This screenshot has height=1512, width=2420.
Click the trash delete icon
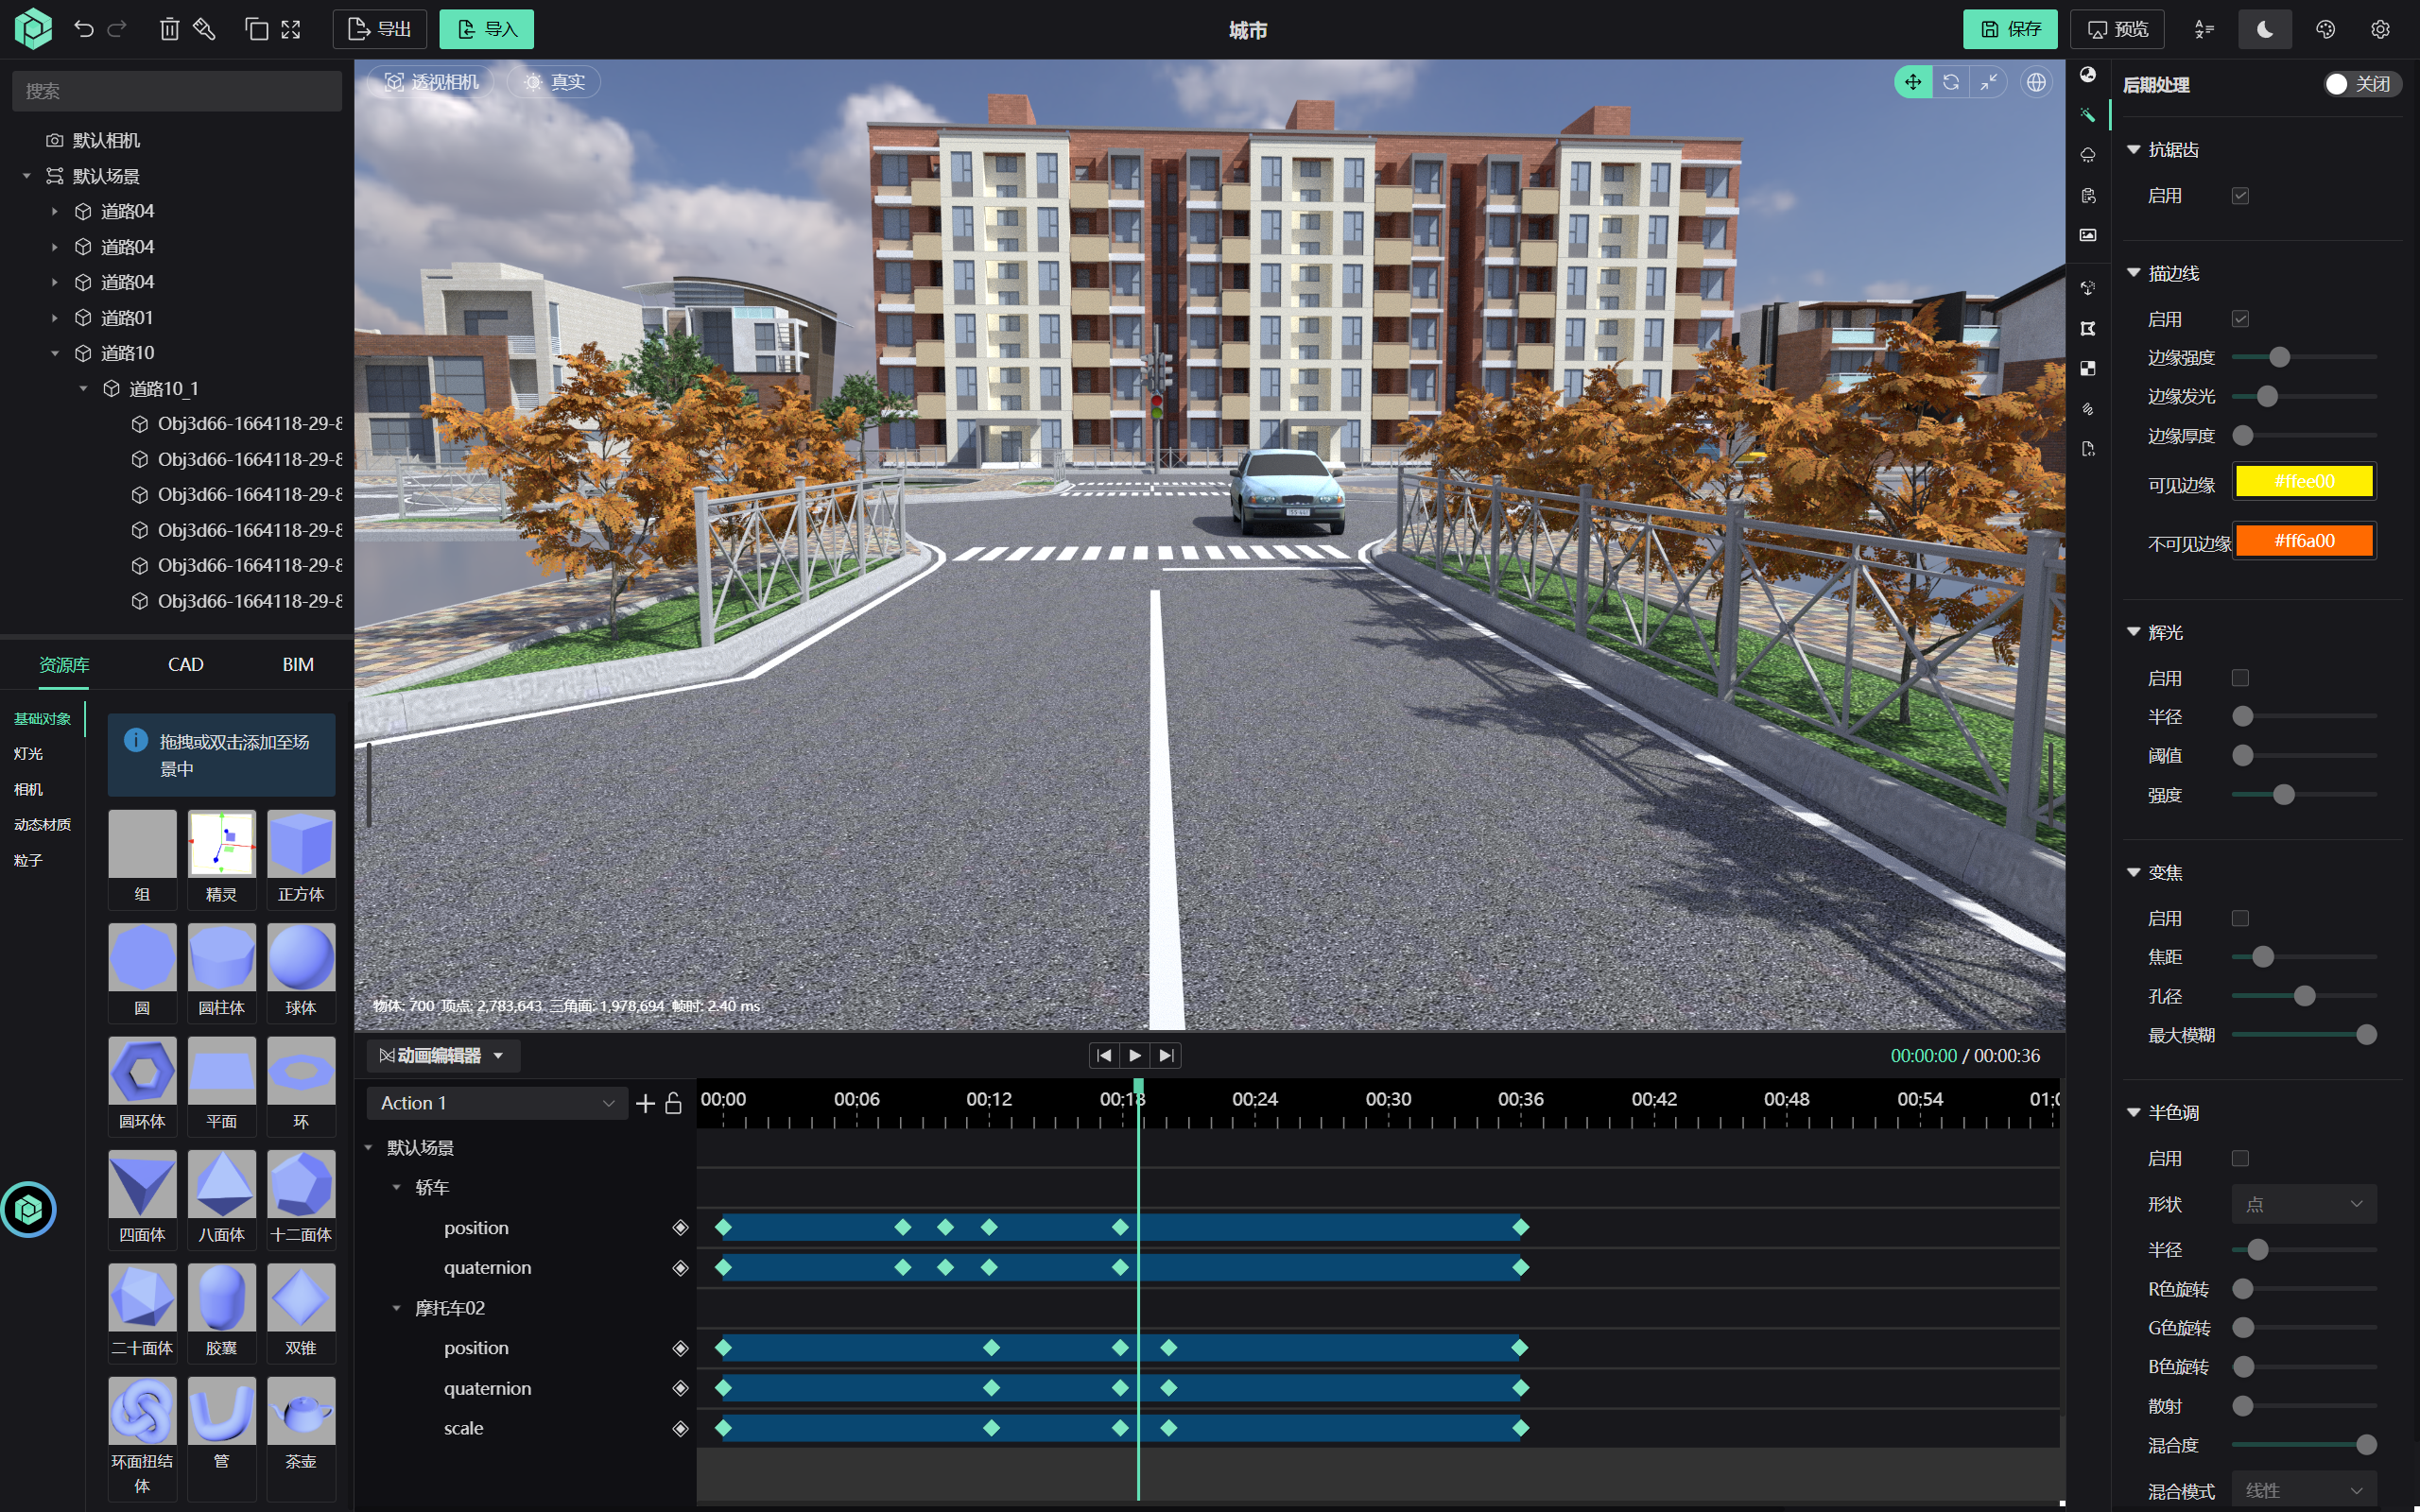point(169,29)
